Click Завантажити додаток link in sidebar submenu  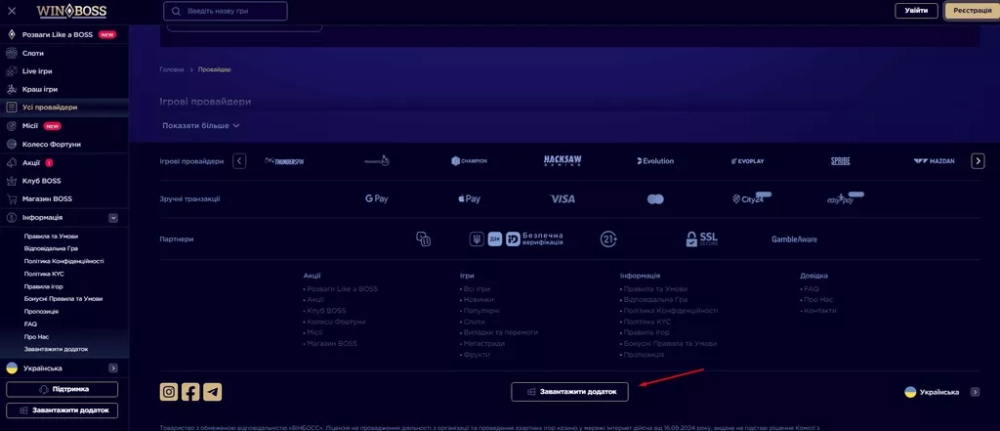[56, 349]
